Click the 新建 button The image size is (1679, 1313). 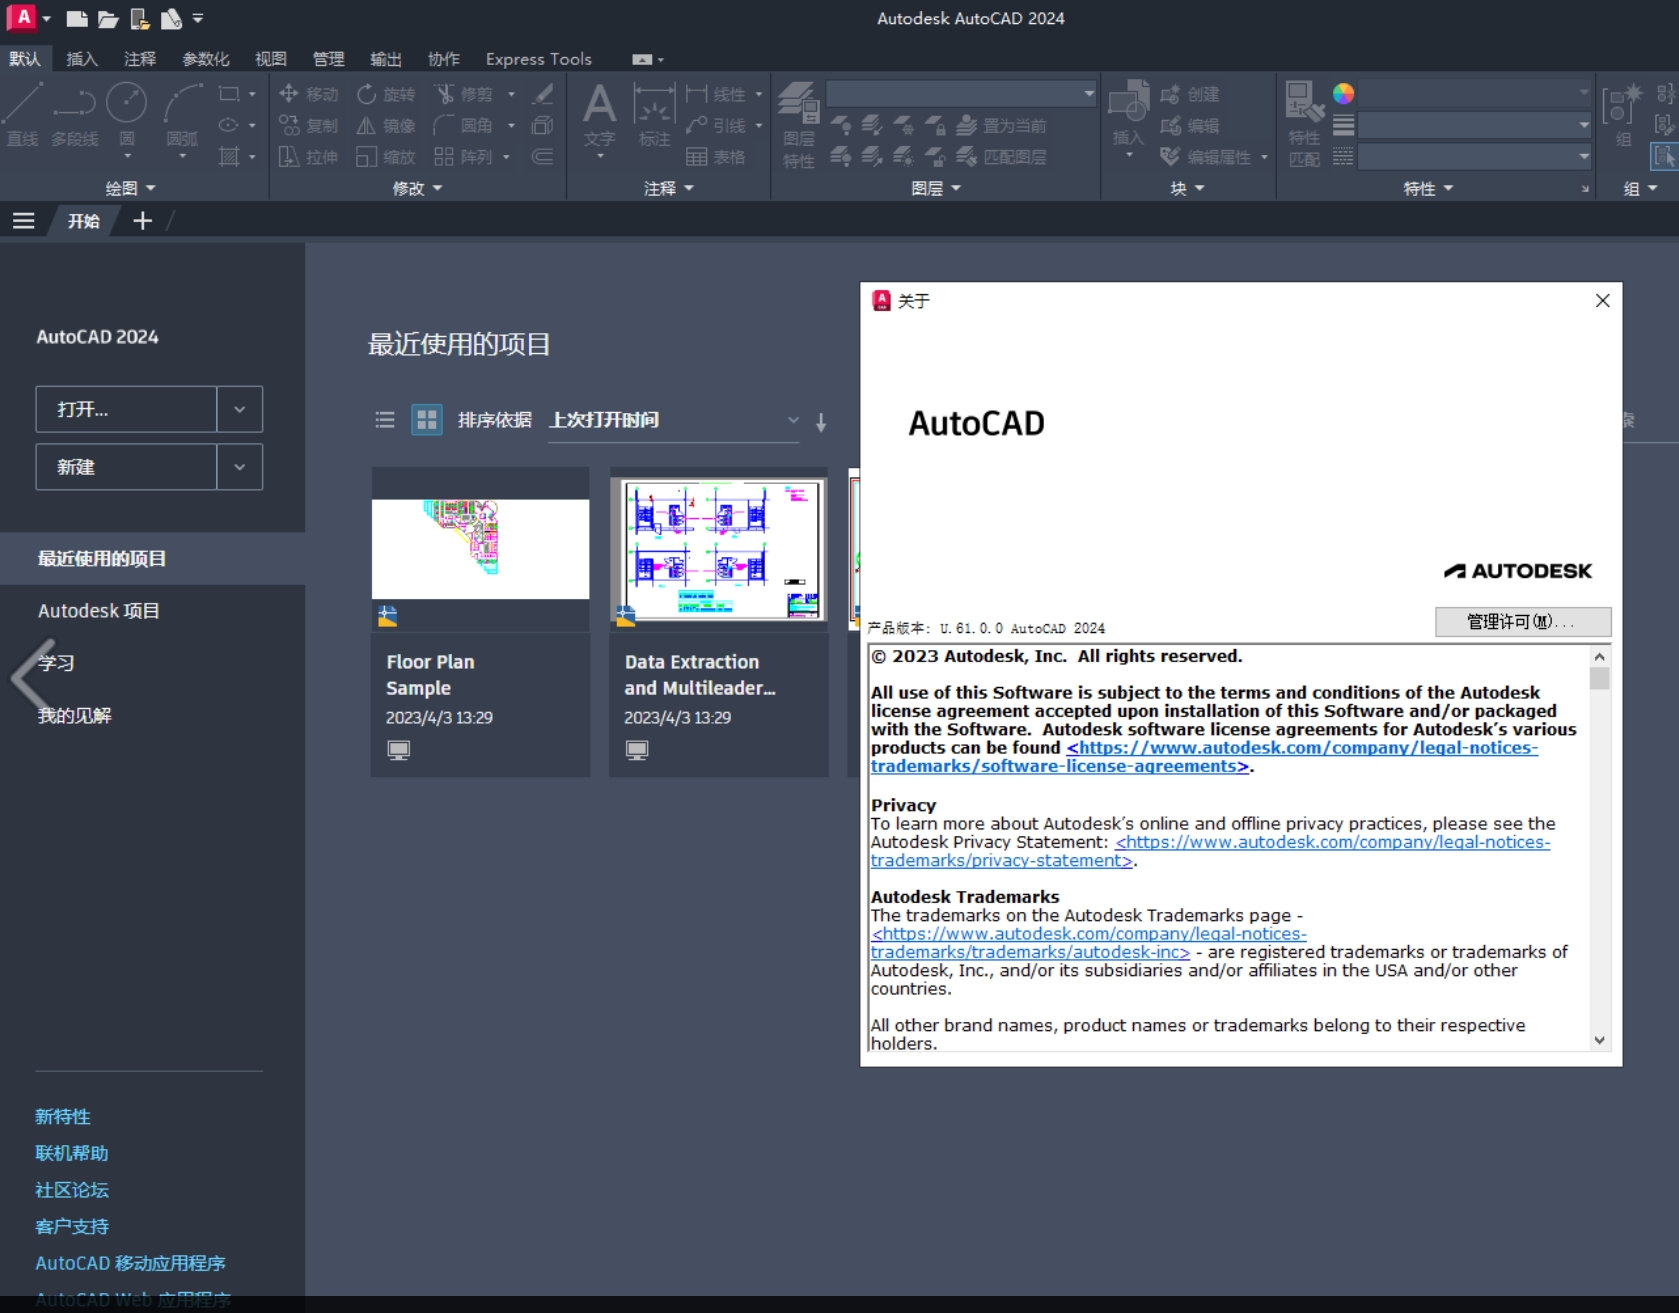click(x=126, y=467)
